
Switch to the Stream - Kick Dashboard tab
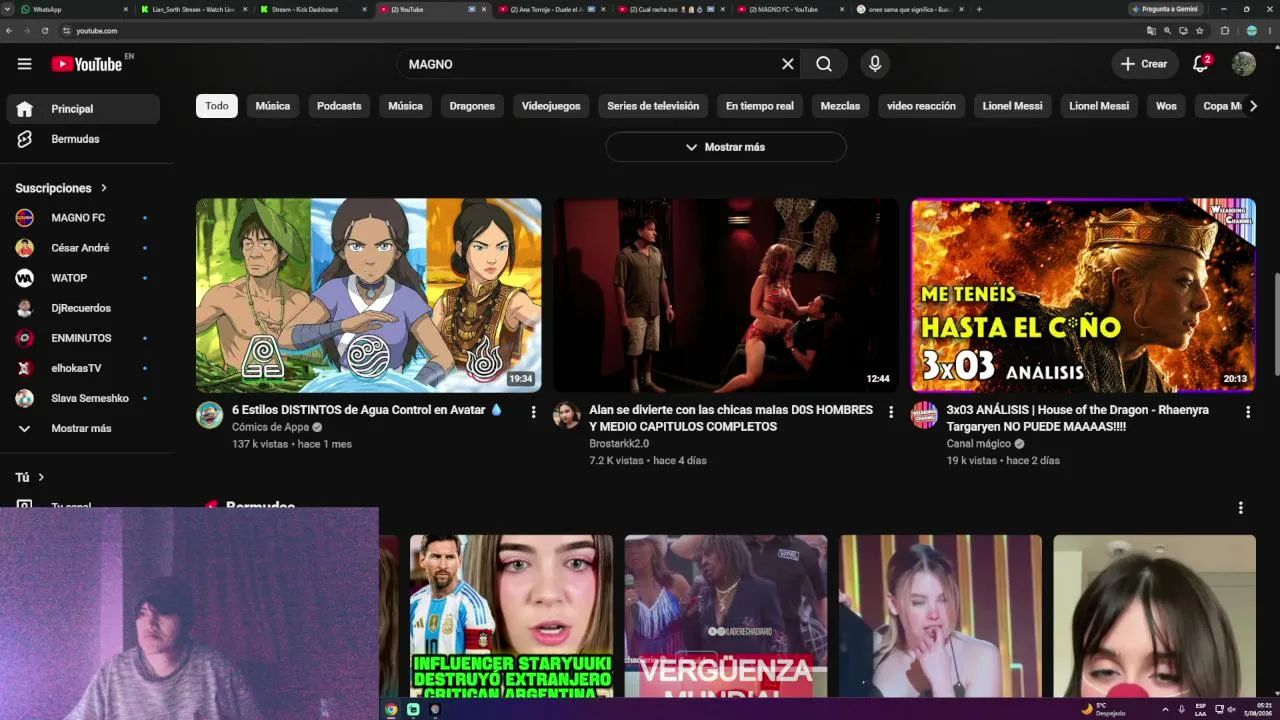point(311,9)
